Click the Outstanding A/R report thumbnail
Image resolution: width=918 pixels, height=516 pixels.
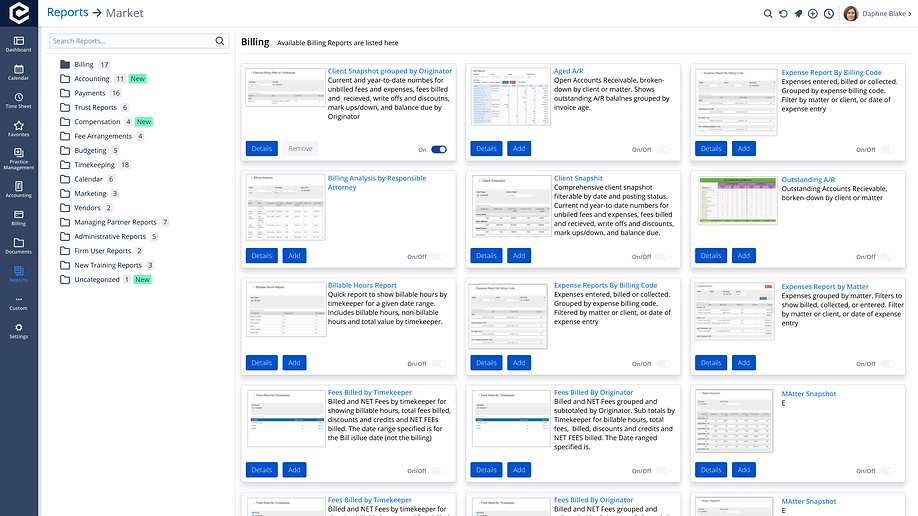(738, 200)
